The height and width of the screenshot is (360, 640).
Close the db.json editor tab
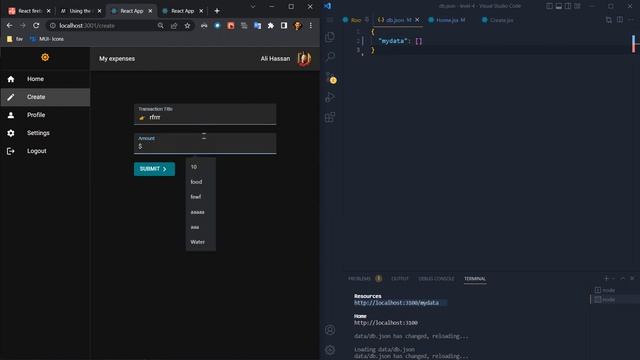[x=417, y=20]
